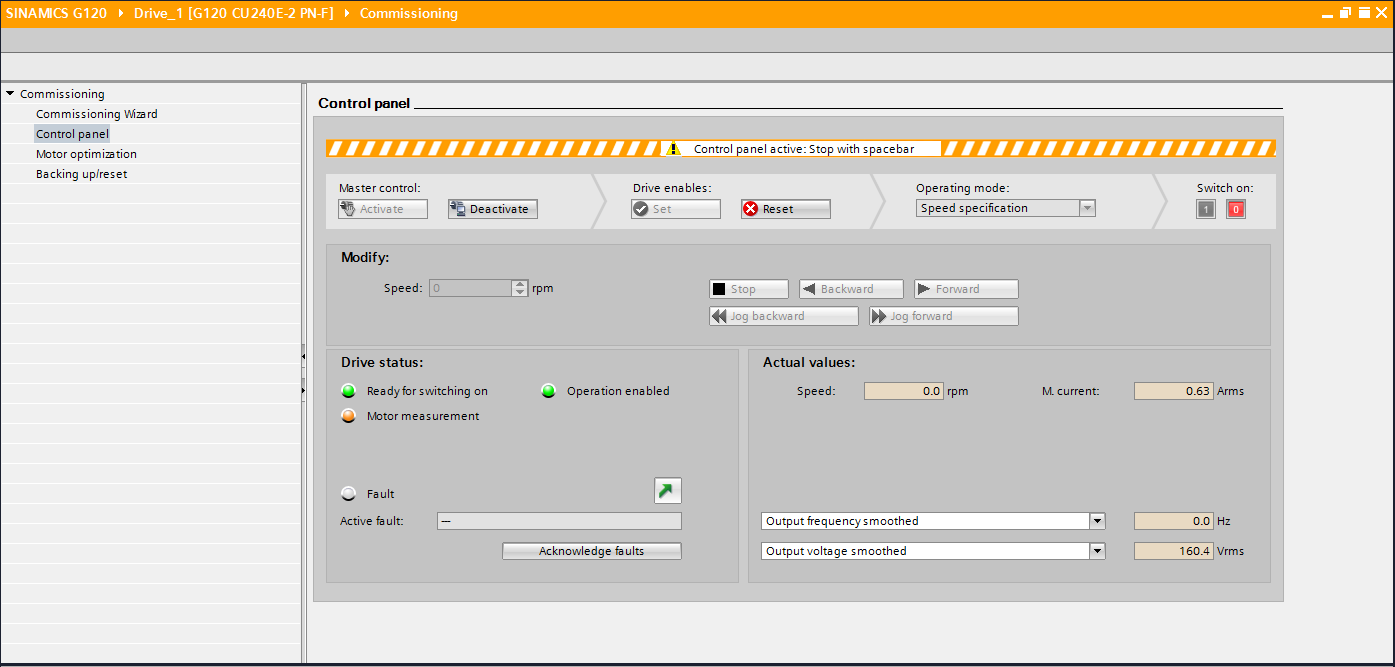Click the upper pane splitter collapse arrow
The height and width of the screenshot is (667, 1395).
303,356
